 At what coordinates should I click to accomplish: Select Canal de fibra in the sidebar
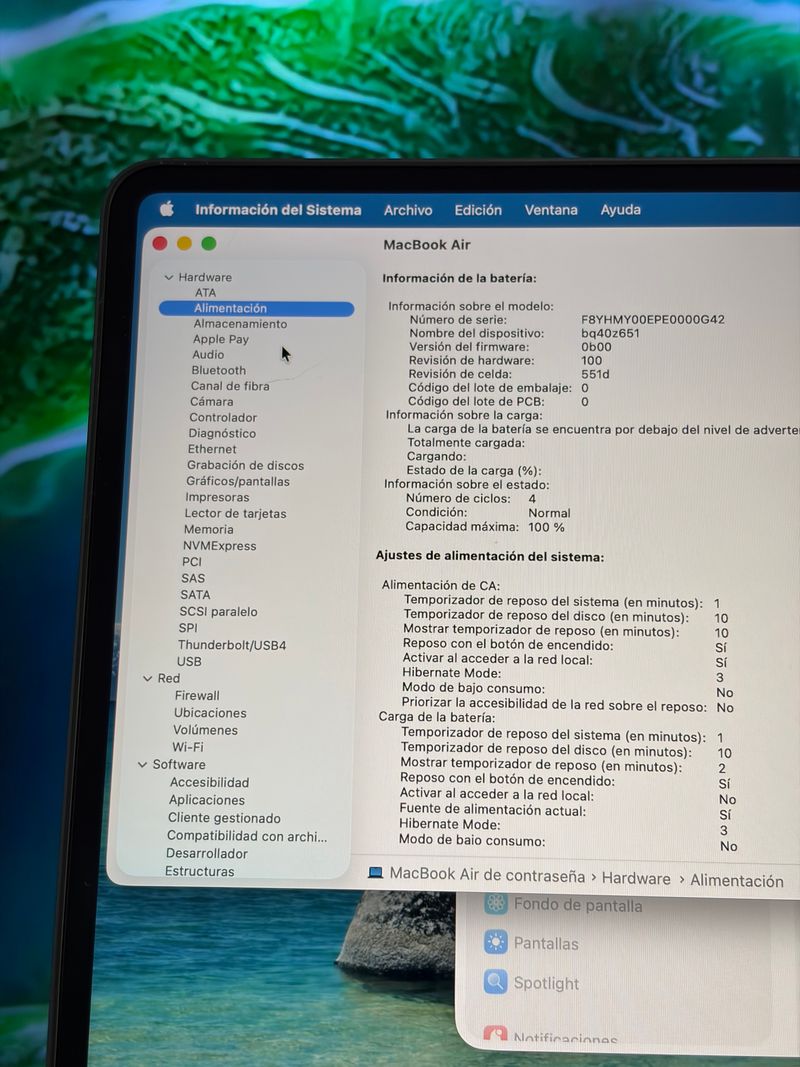(230, 386)
